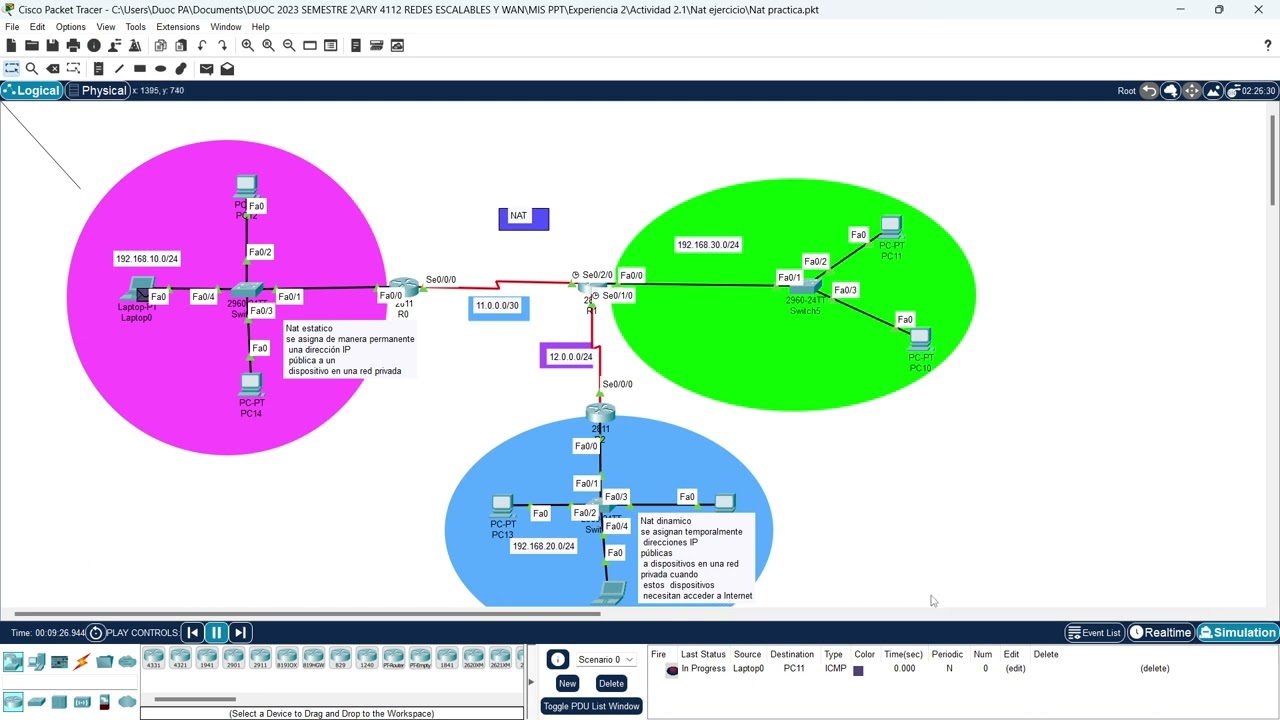
Task: Switch to the Physical workspace view
Action: click(97, 91)
